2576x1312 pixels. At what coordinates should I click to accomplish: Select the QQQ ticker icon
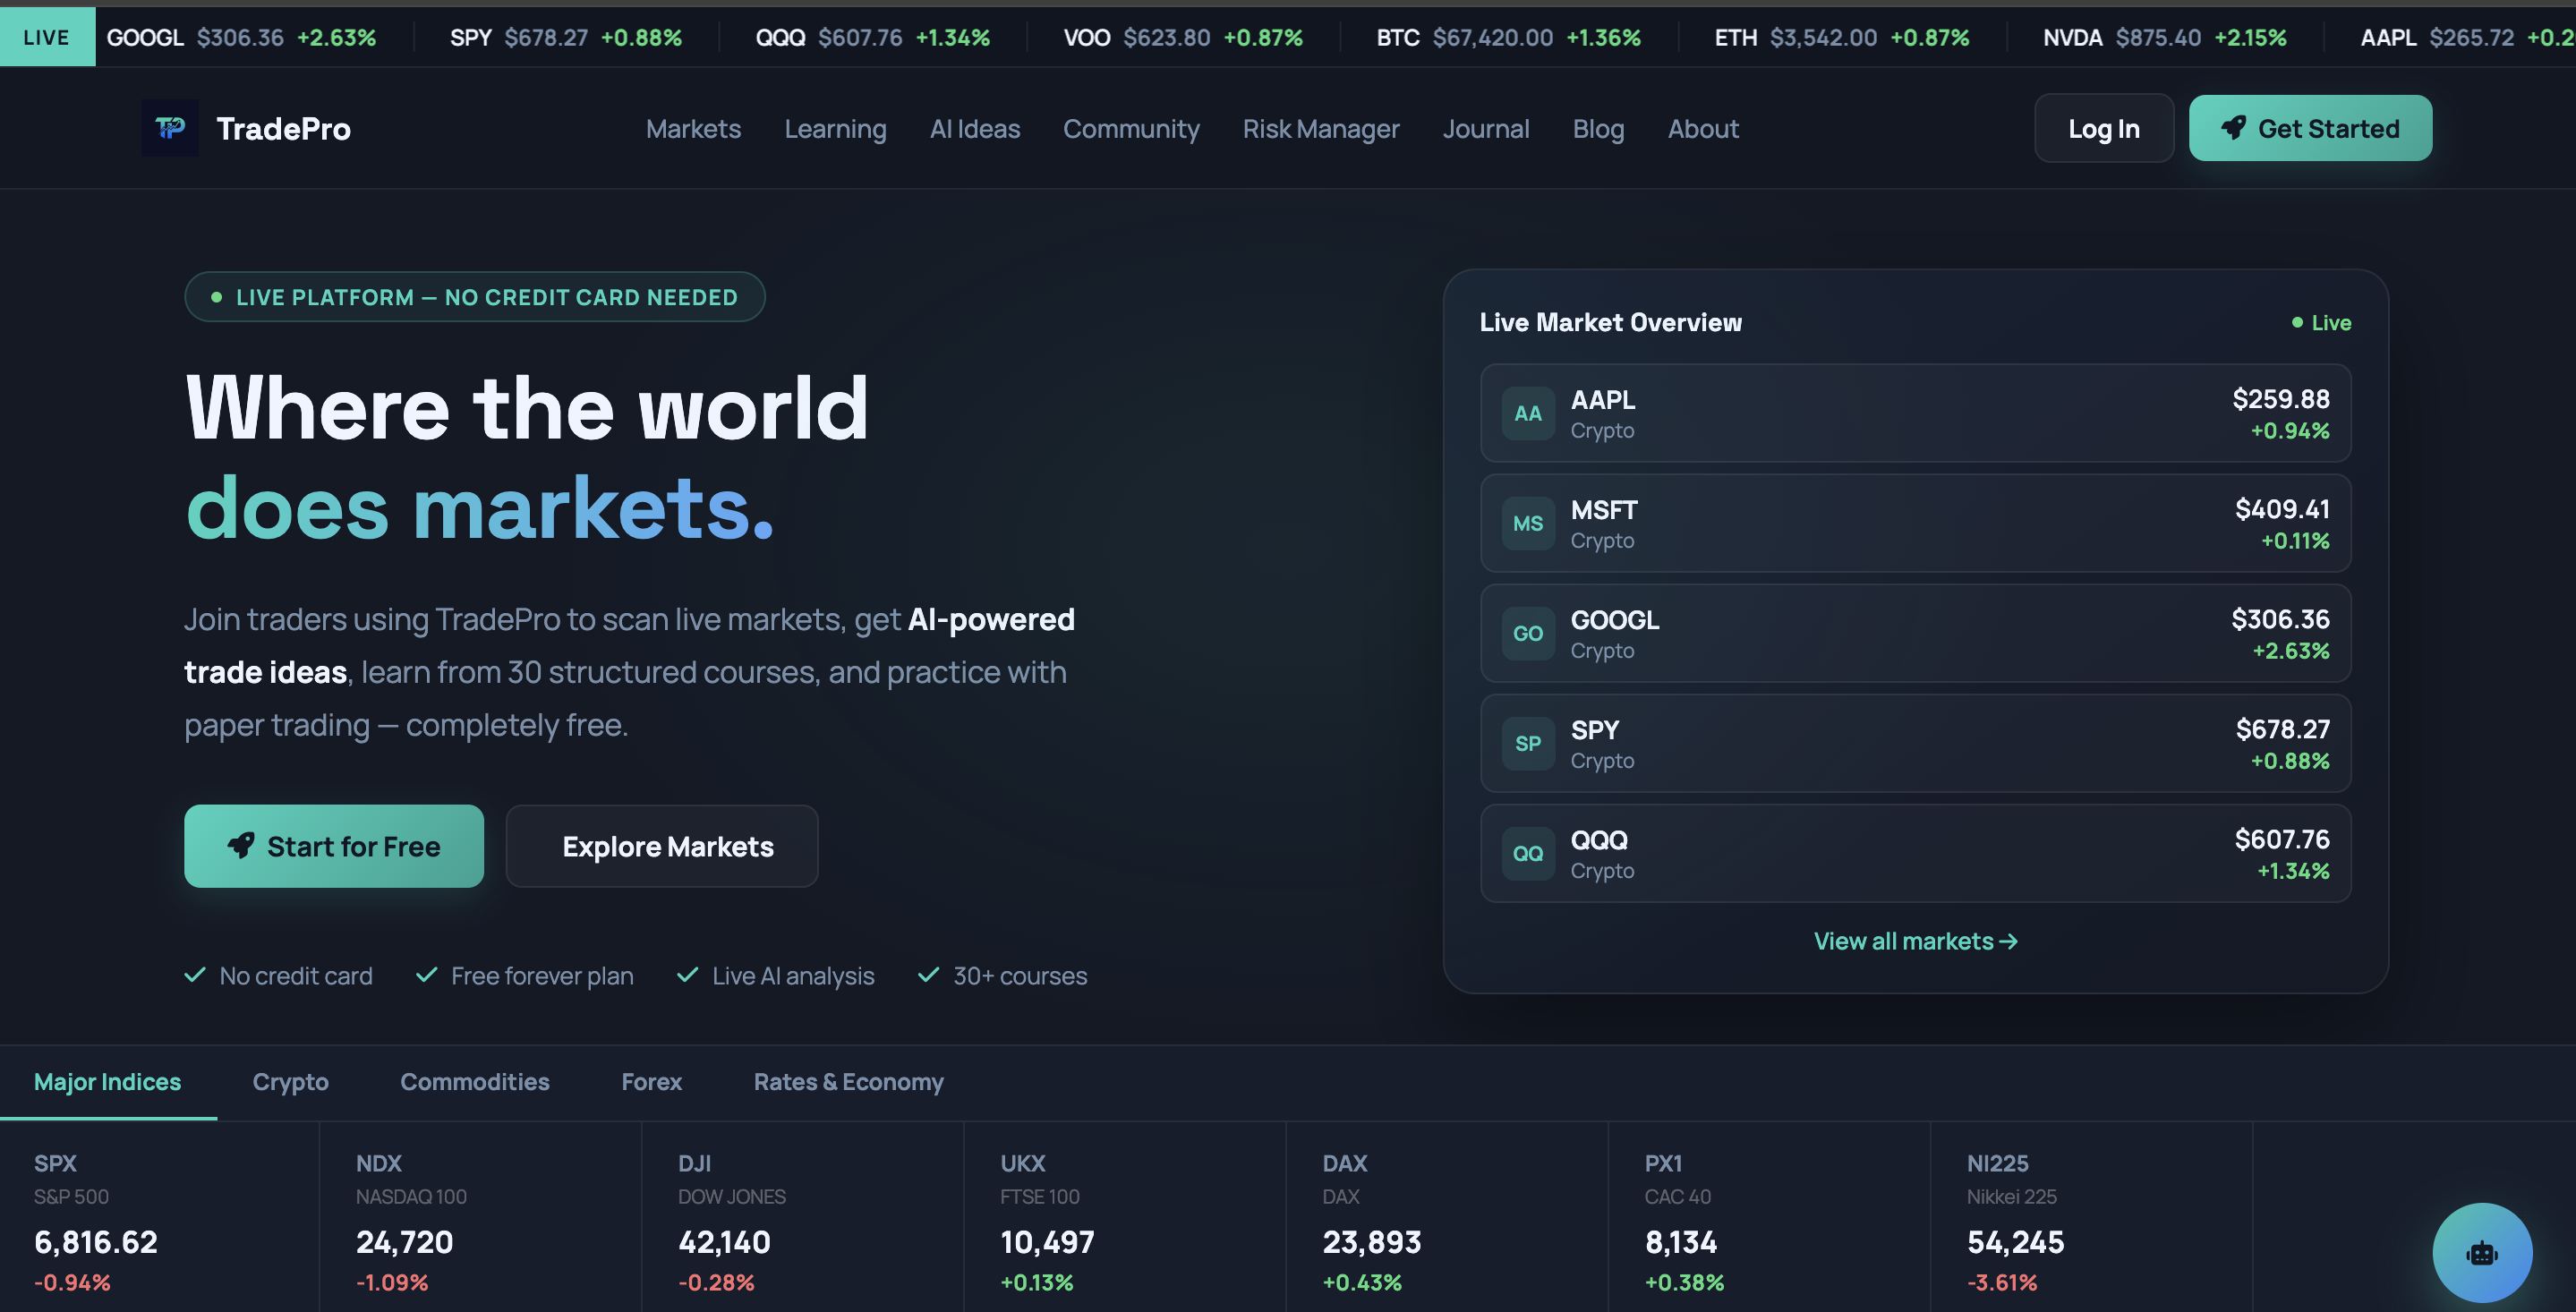(x=1527, y=853)
